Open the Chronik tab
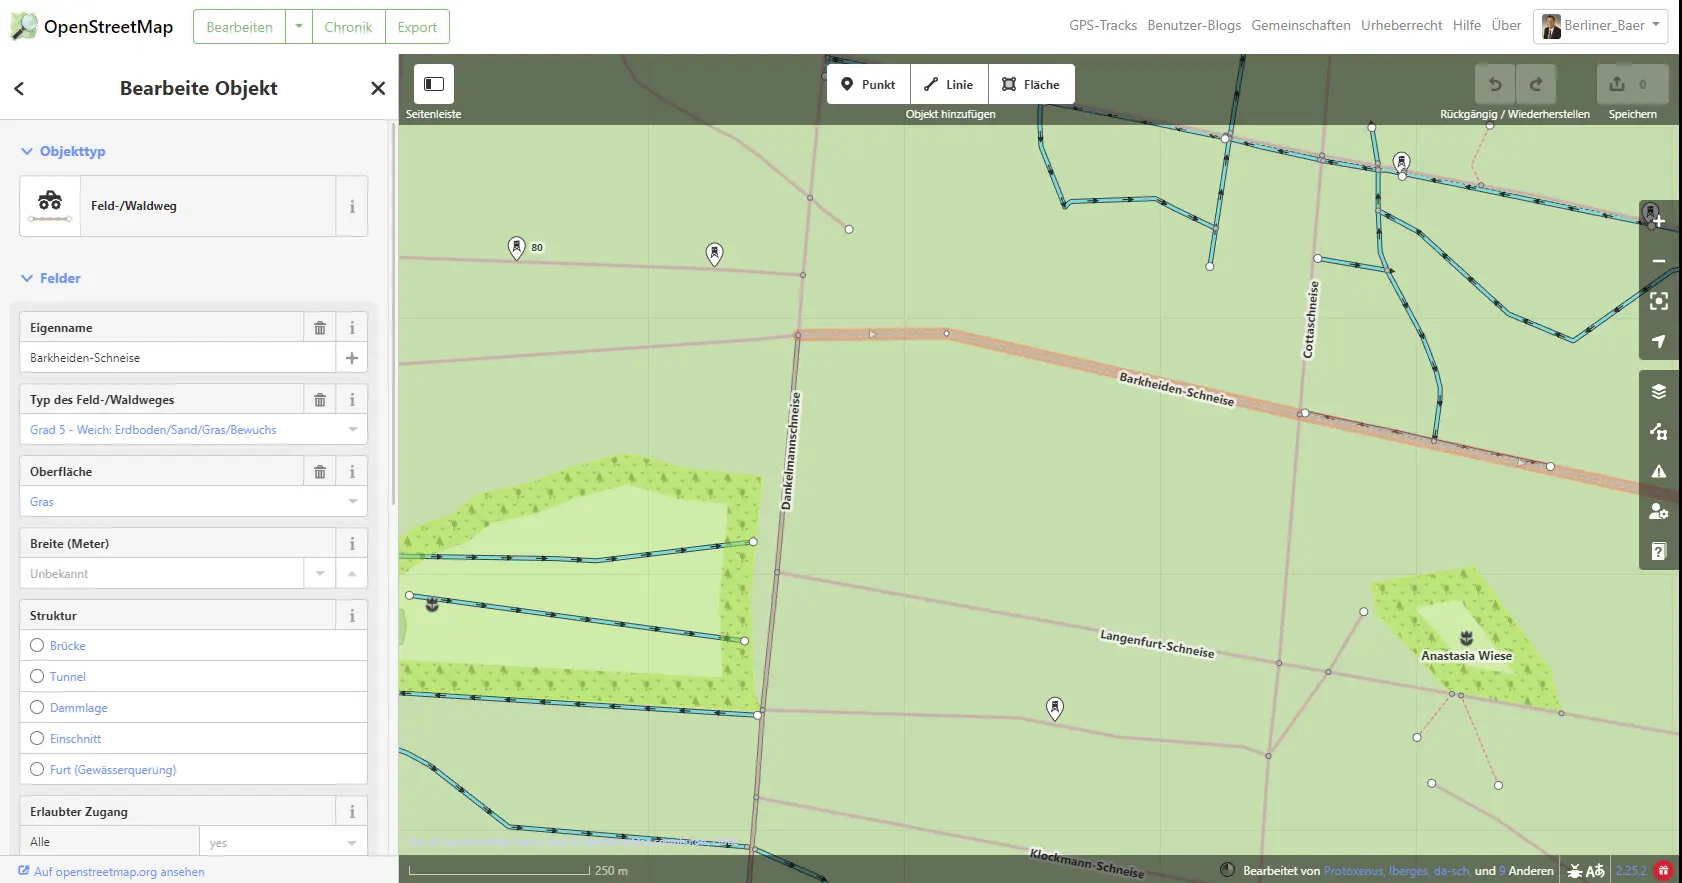 point(348,27)
